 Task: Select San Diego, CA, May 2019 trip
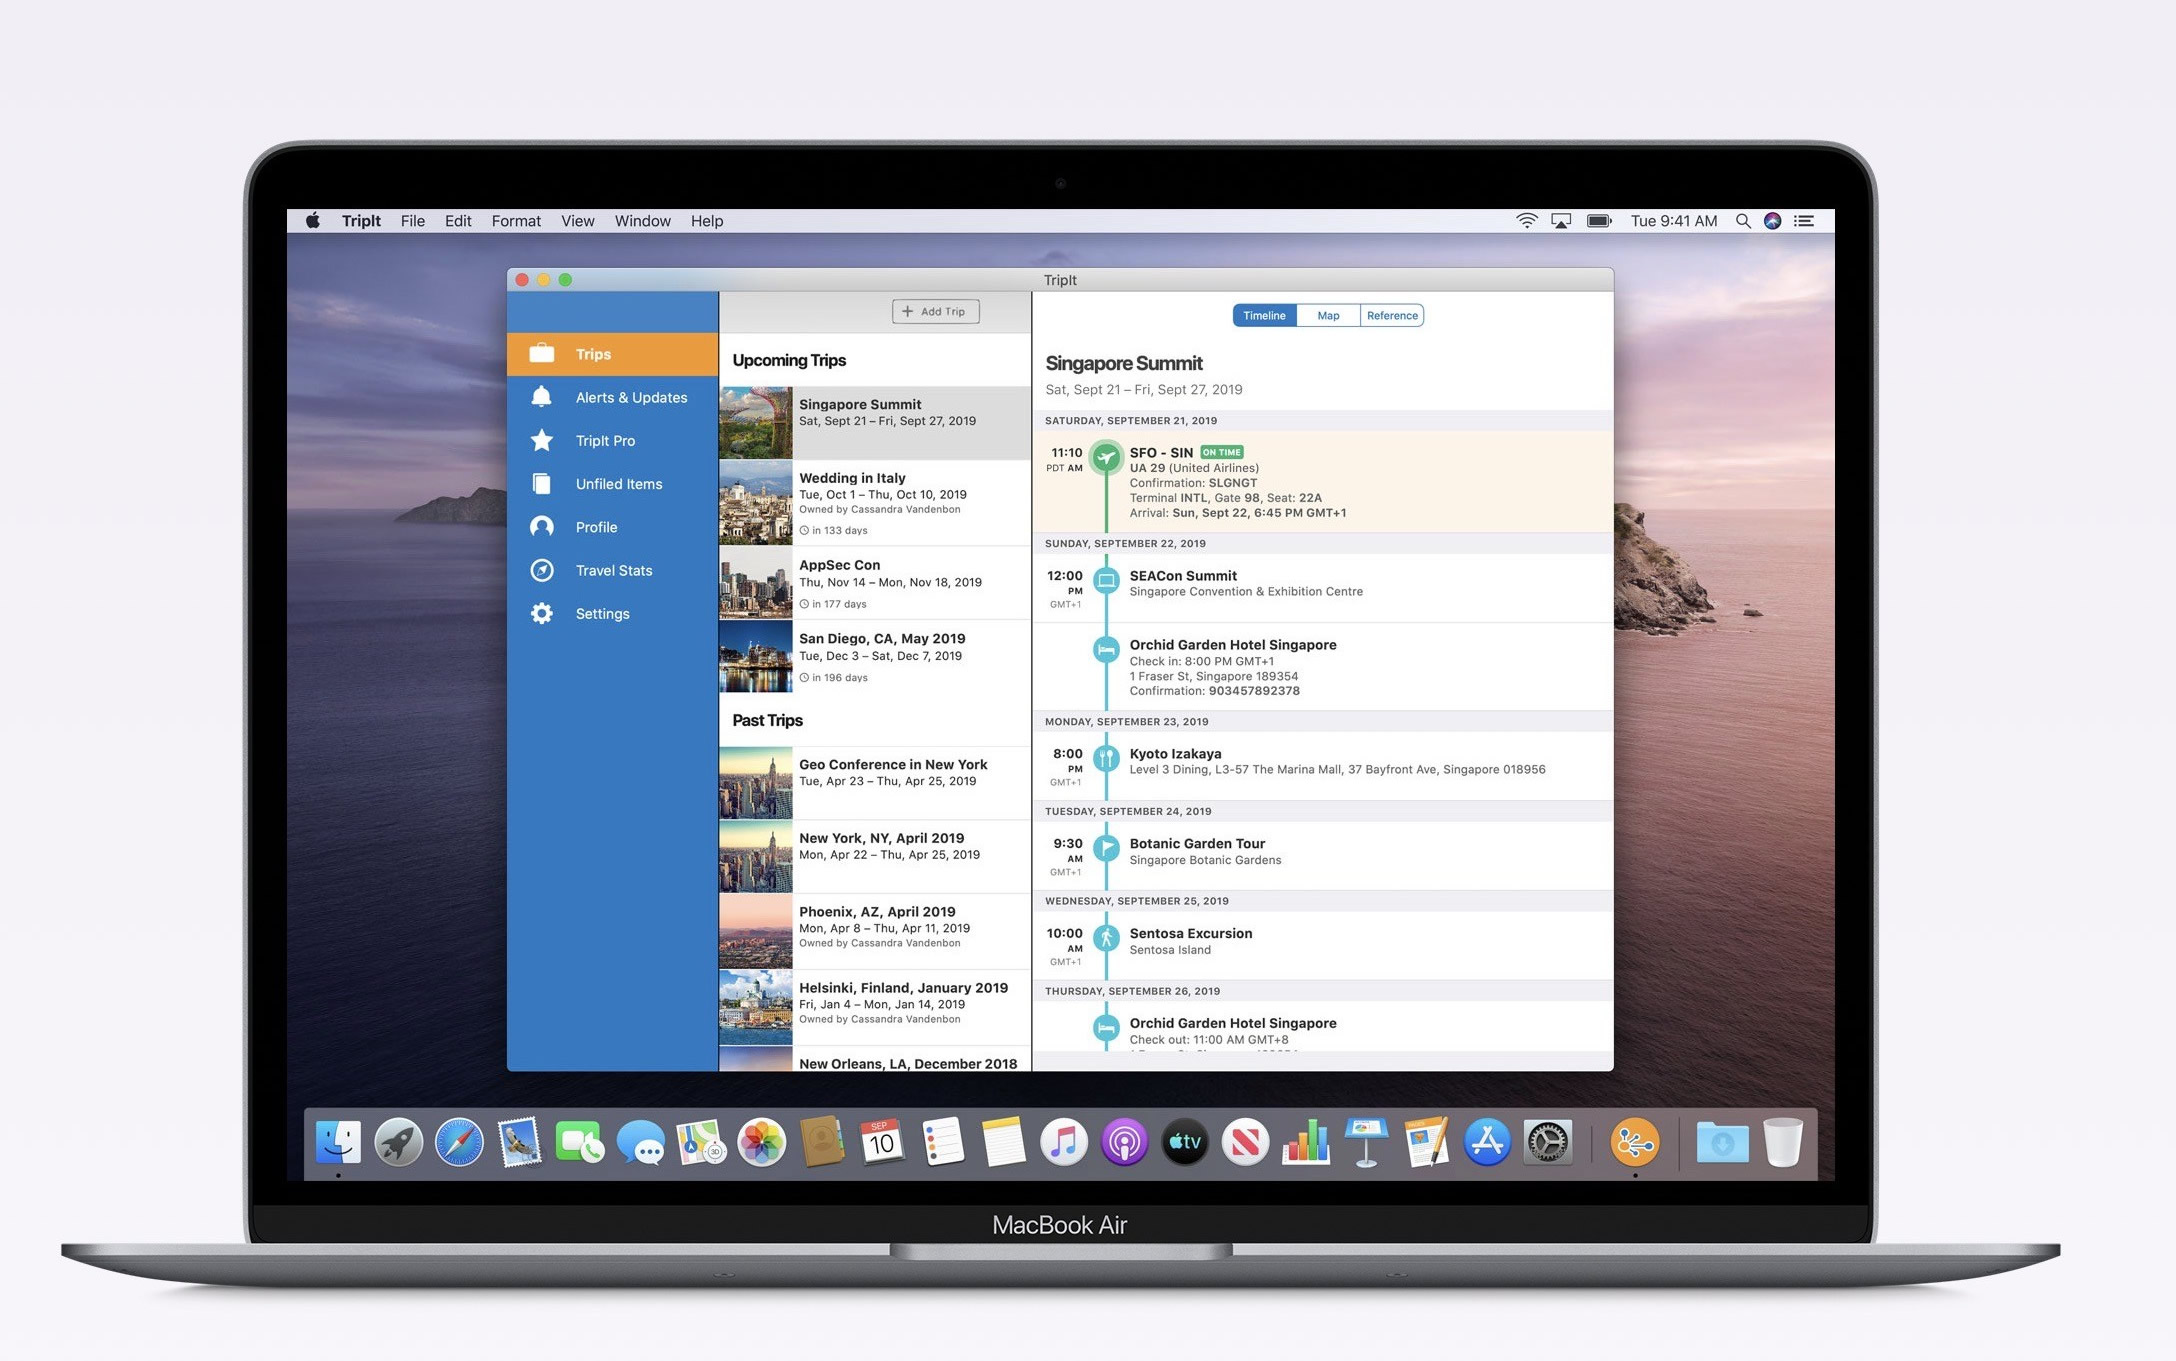click(x=875, y=657)
